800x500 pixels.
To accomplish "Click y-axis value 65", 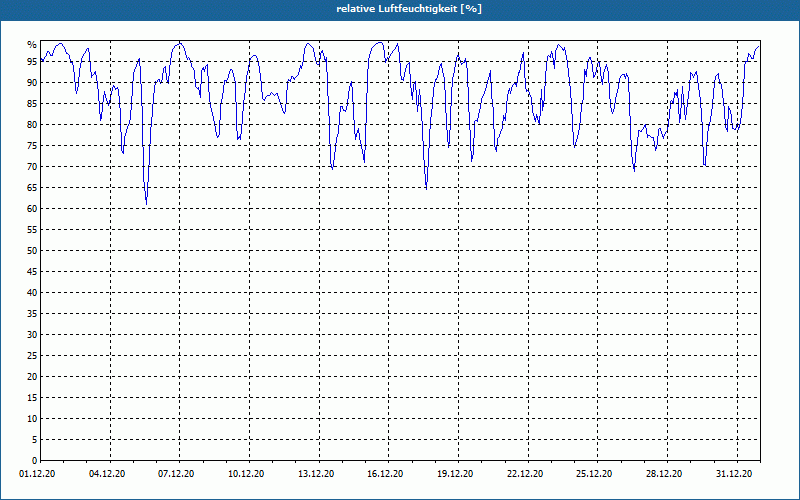I will click(x=32, y=188).
